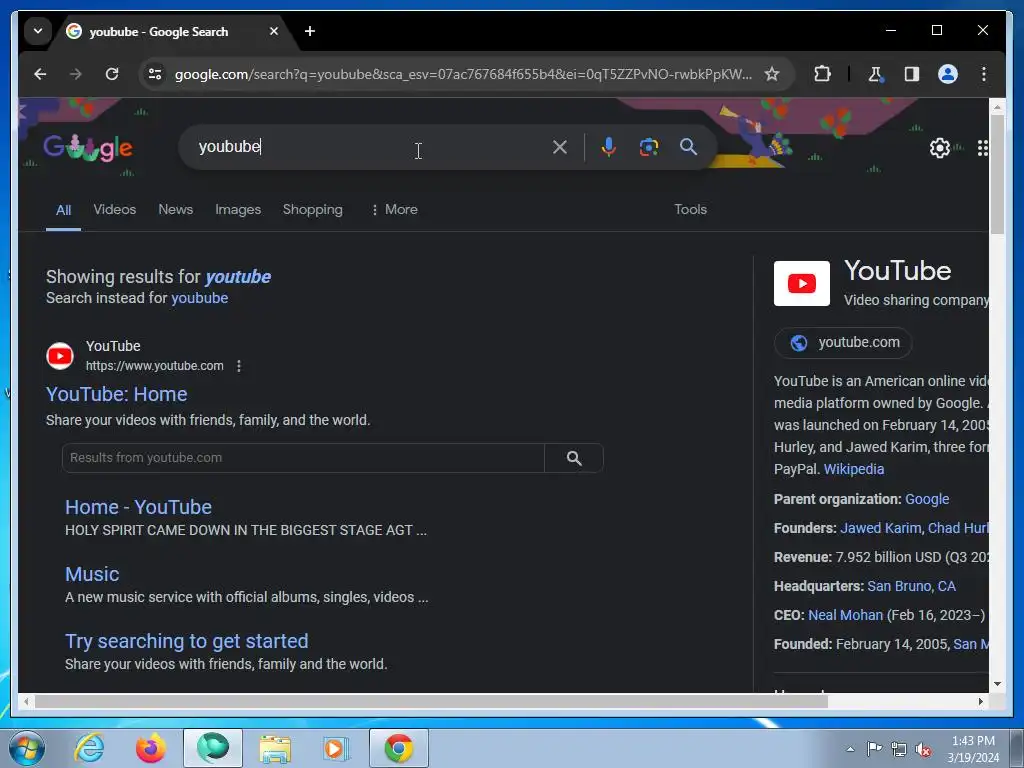This screenshot has width=1024, height=768.
Task: Reload the current page
Action: click(x=112, y=74)
